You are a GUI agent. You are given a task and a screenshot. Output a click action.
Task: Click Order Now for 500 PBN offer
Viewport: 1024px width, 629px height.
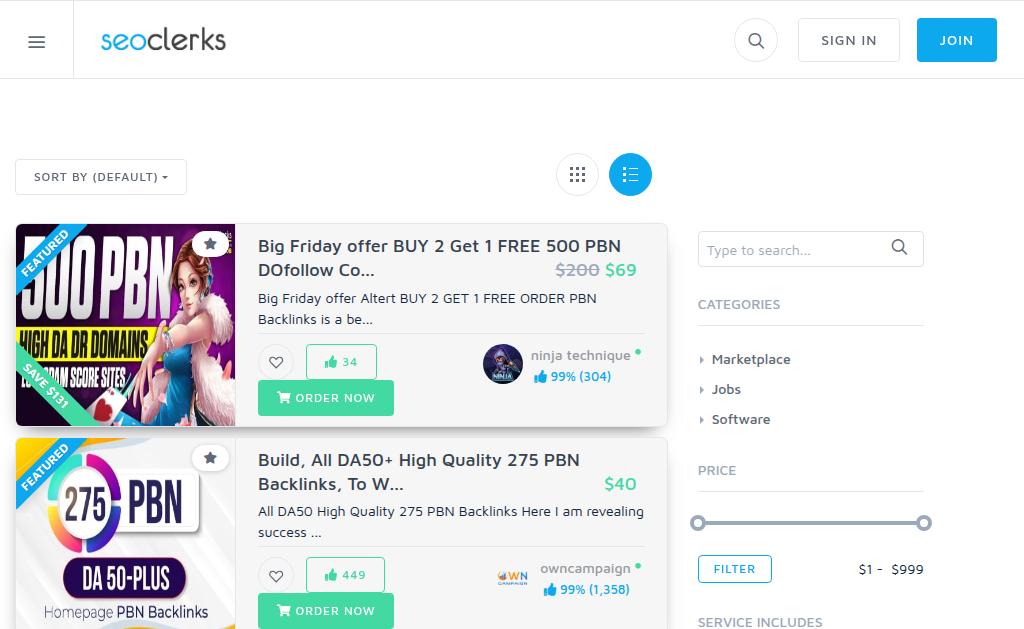326,398
